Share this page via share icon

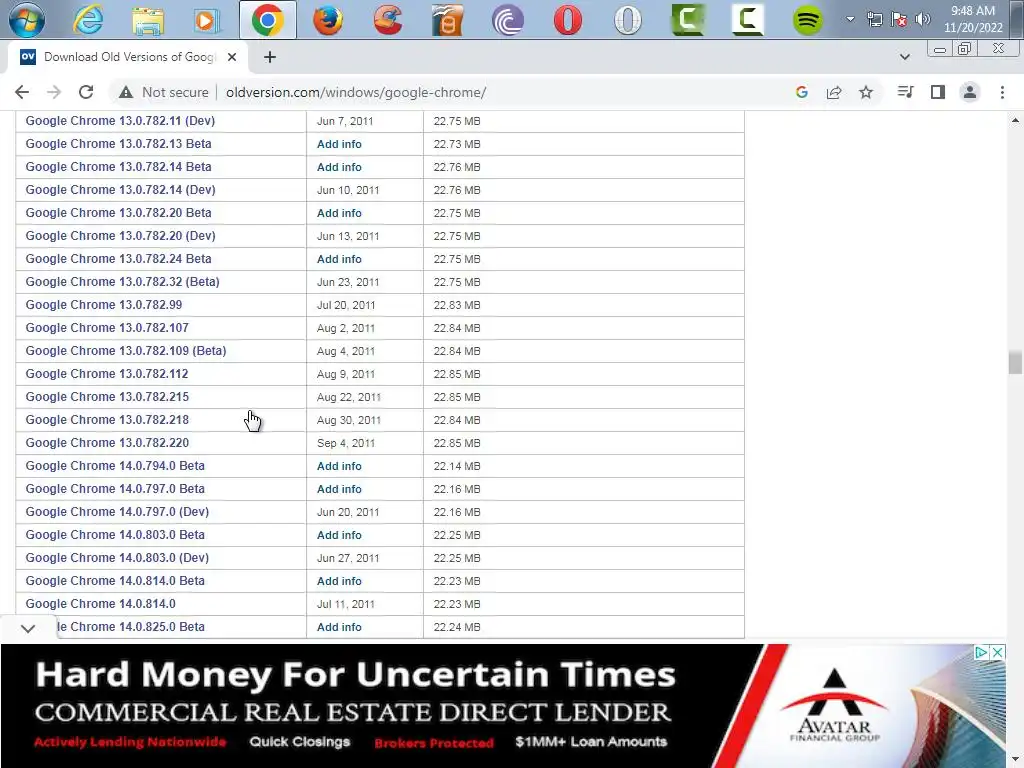834,92
